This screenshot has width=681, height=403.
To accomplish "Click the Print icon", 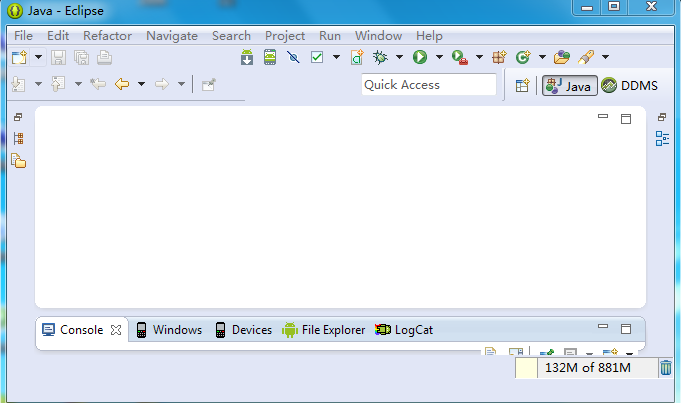I will (x=104, y=57).
